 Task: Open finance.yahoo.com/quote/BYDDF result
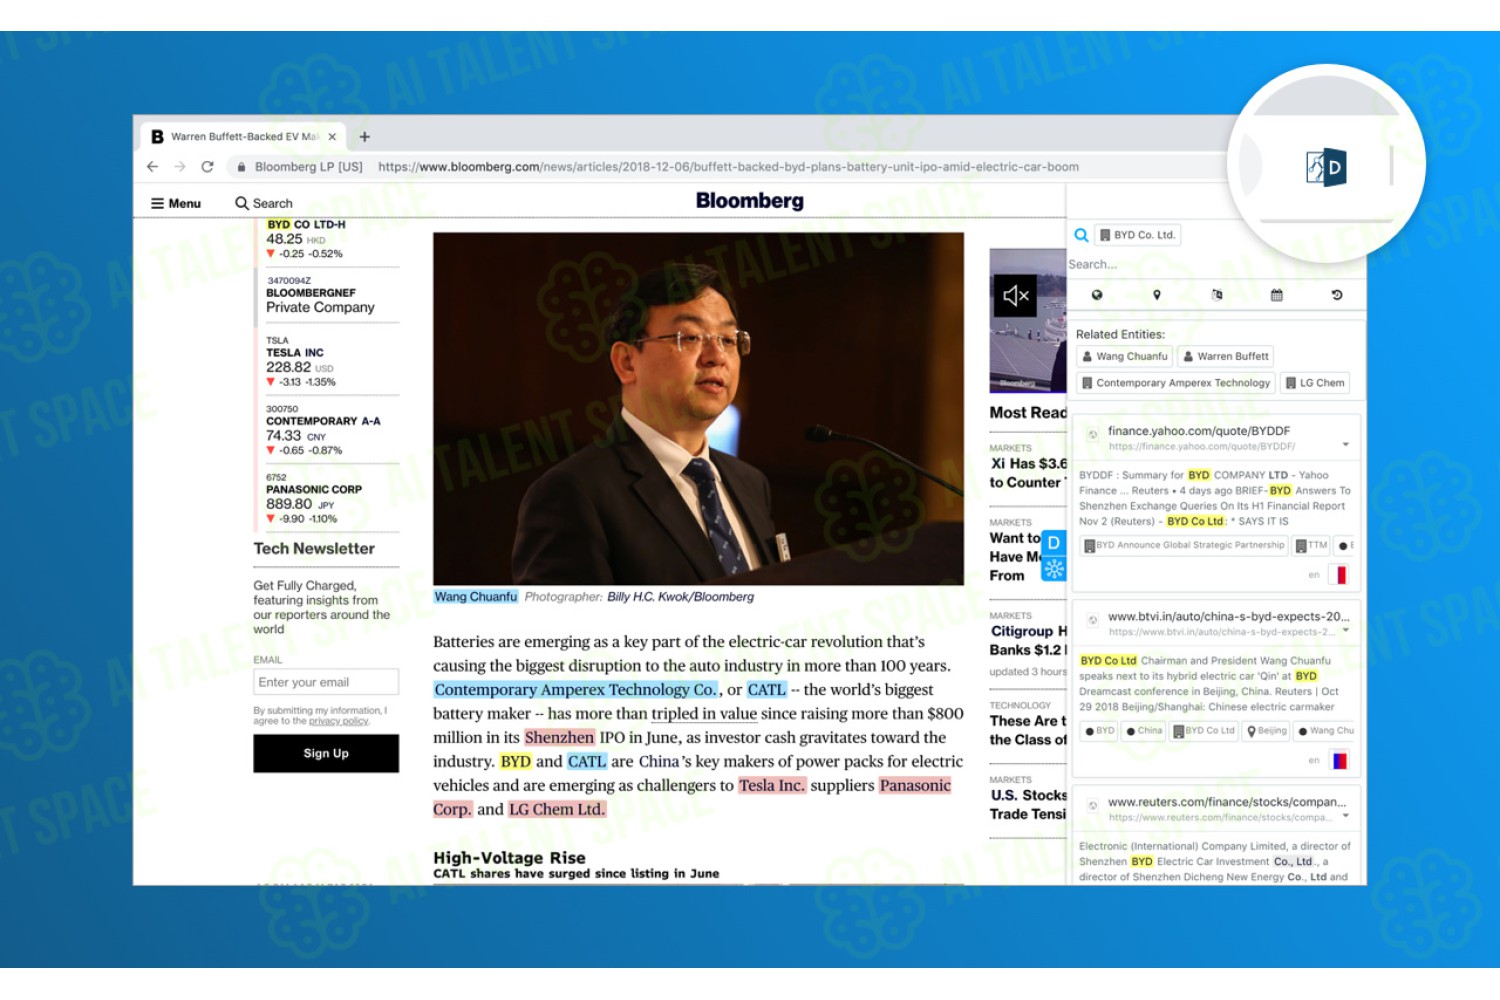click(1199, 431)
